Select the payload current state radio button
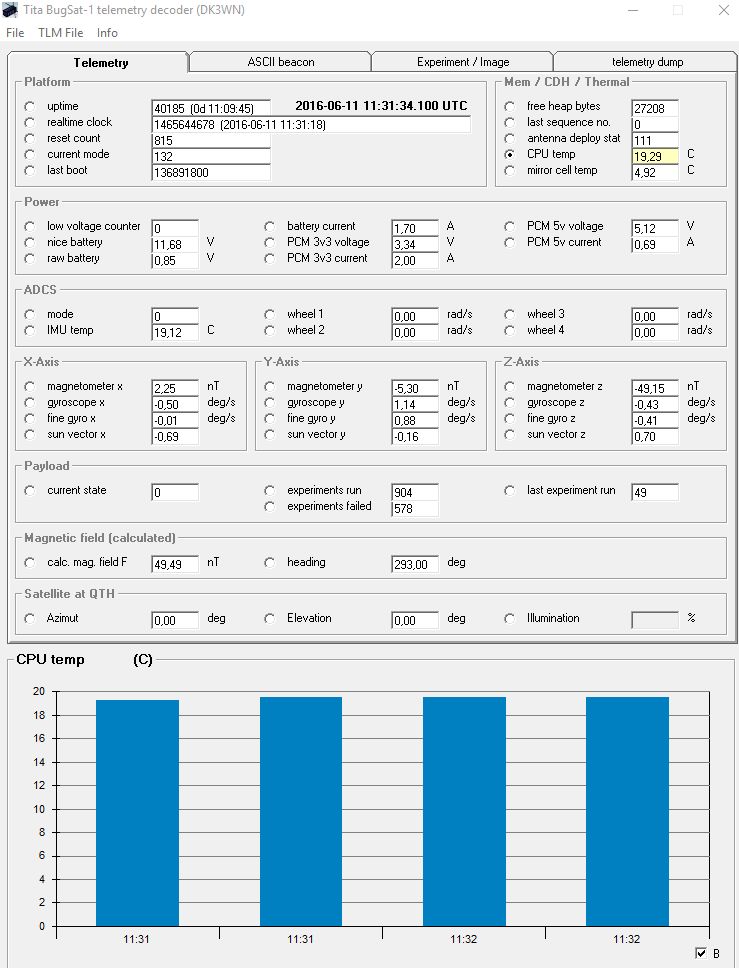This screenshot has height=968, width=739. pos(30,490)
